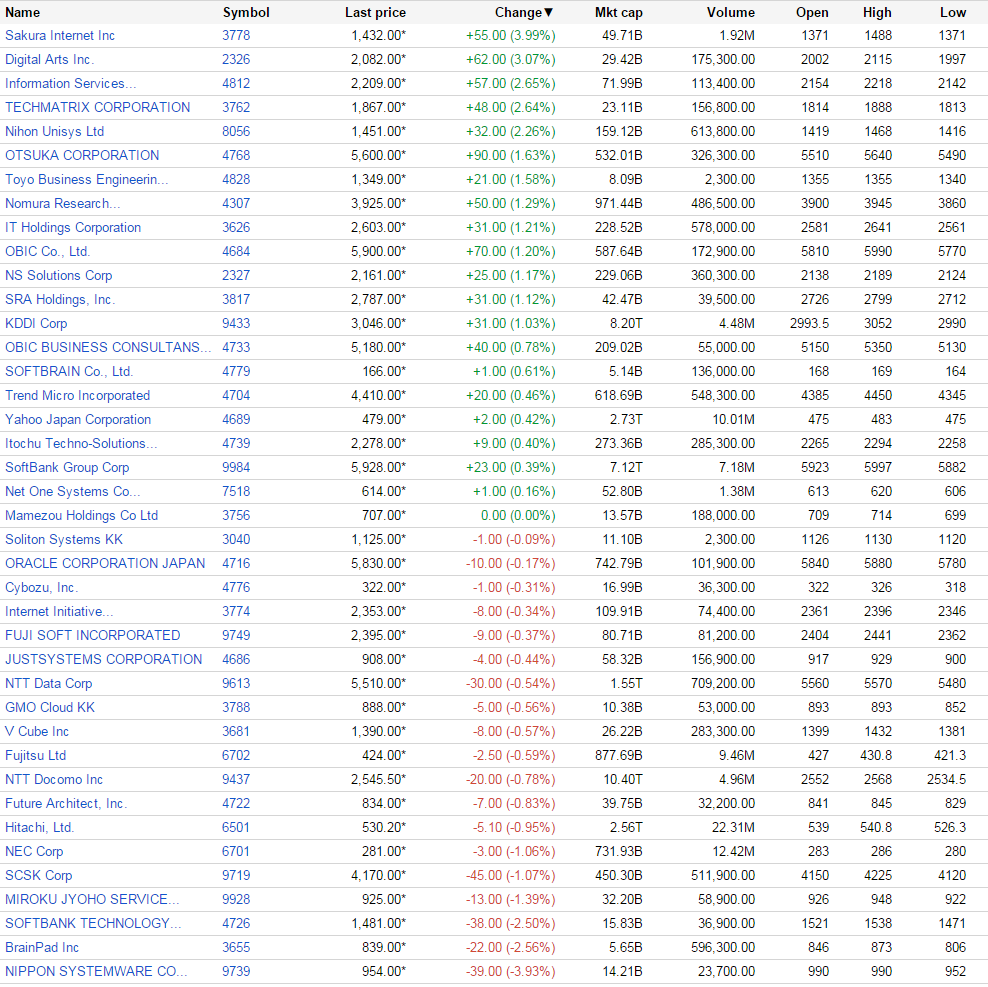Open IT Holdings Corporation link
Image resolution: width=988 pixels, height=987 pixels.
73,228
